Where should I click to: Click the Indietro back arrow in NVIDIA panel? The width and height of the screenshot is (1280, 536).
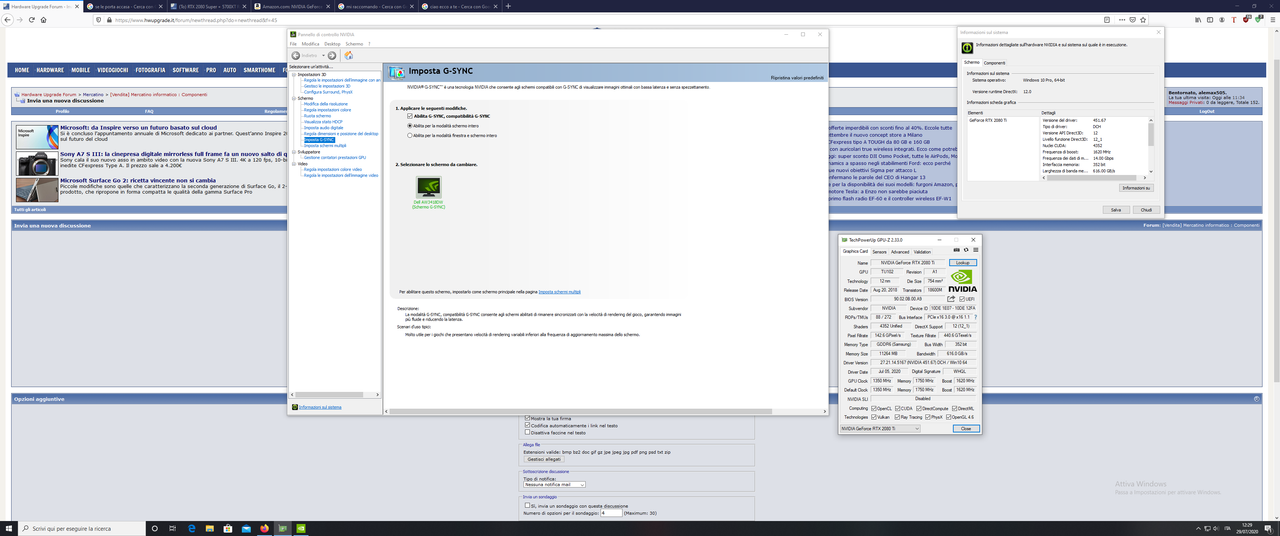[x=296, y=55]
